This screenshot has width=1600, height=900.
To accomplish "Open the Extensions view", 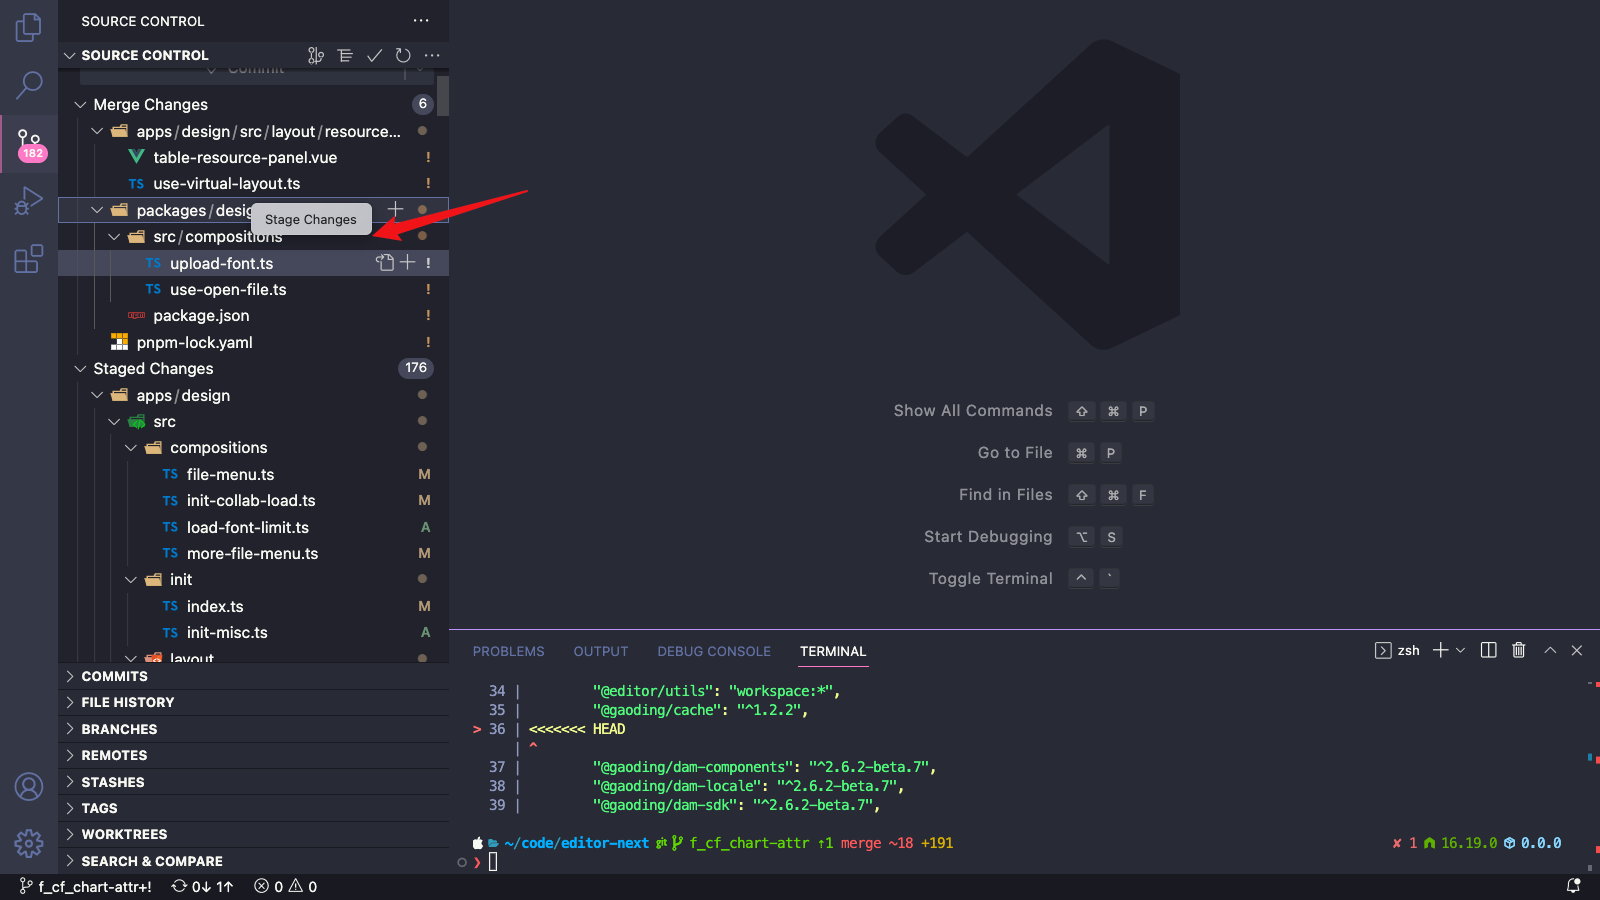I will (x=29, y=259).
